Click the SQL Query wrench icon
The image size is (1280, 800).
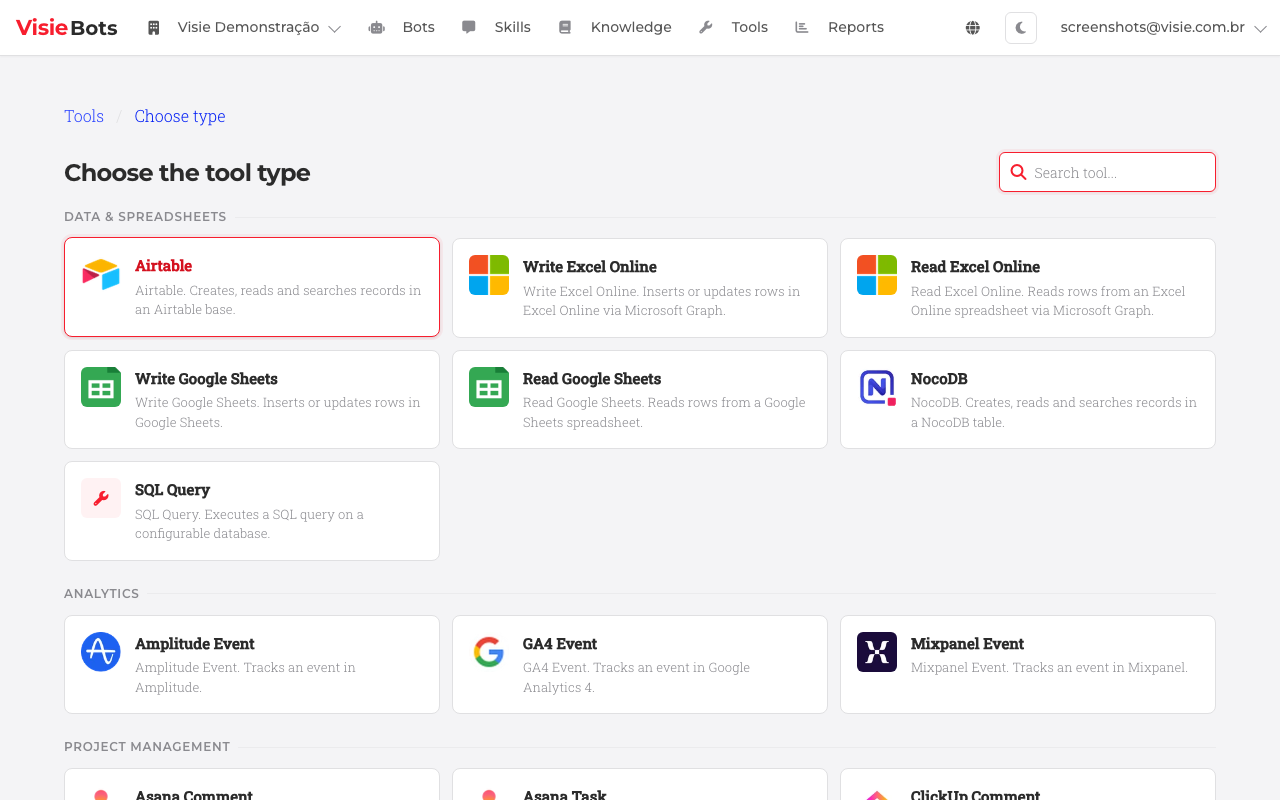point(100,498)
